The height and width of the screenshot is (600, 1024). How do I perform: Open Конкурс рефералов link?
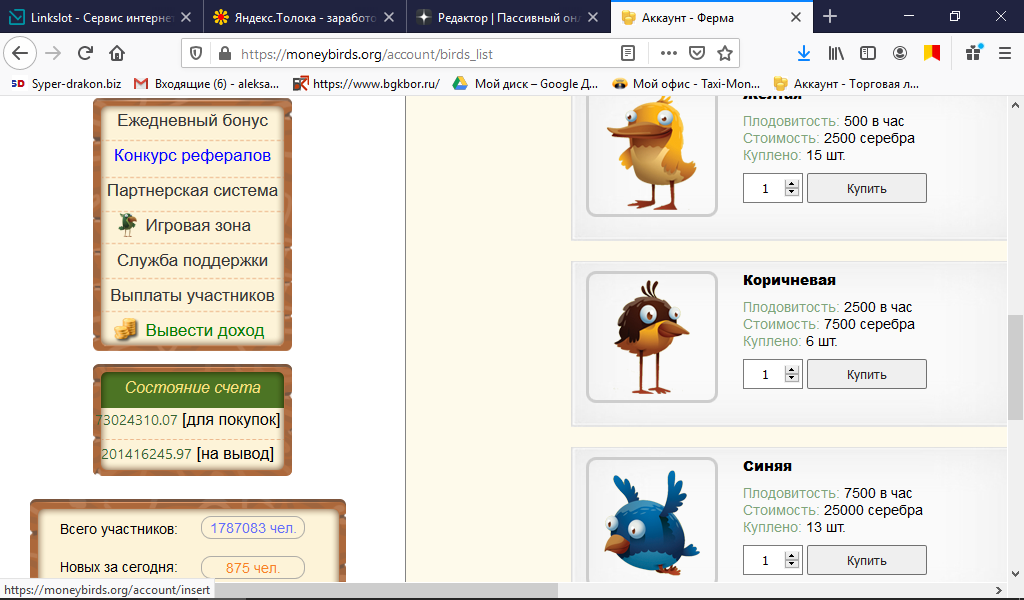[193, 155]
